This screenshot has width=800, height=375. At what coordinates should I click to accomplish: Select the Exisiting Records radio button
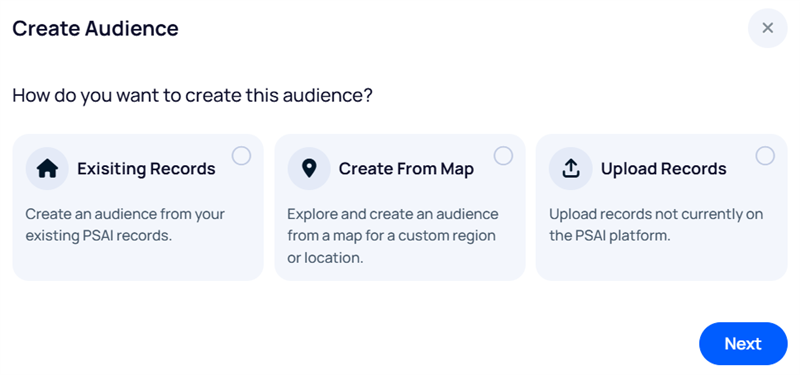tap(241, 156)
